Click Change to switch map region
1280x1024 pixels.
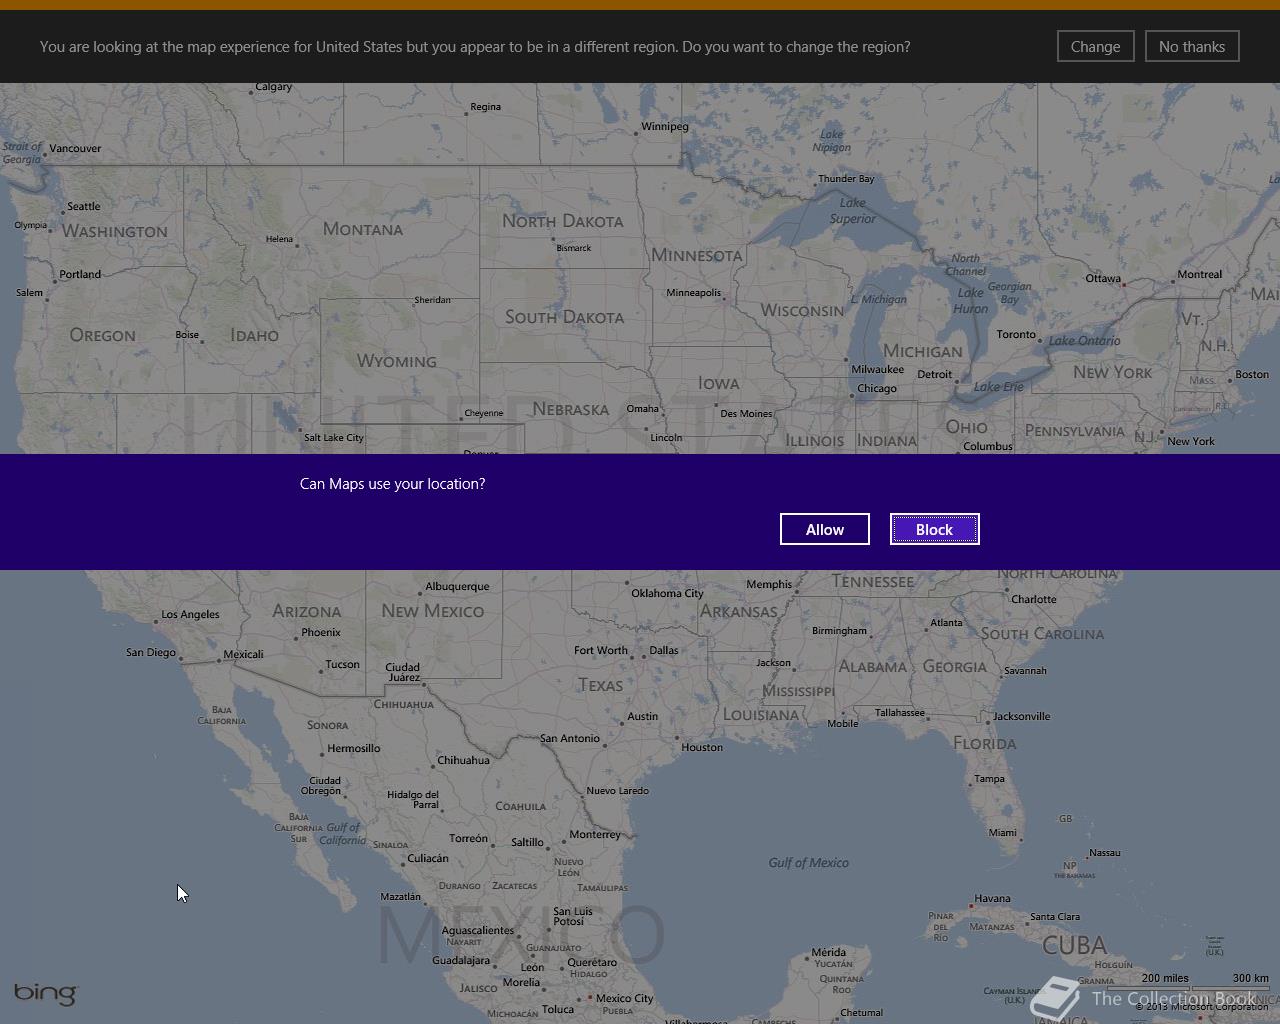[1095, 46]
